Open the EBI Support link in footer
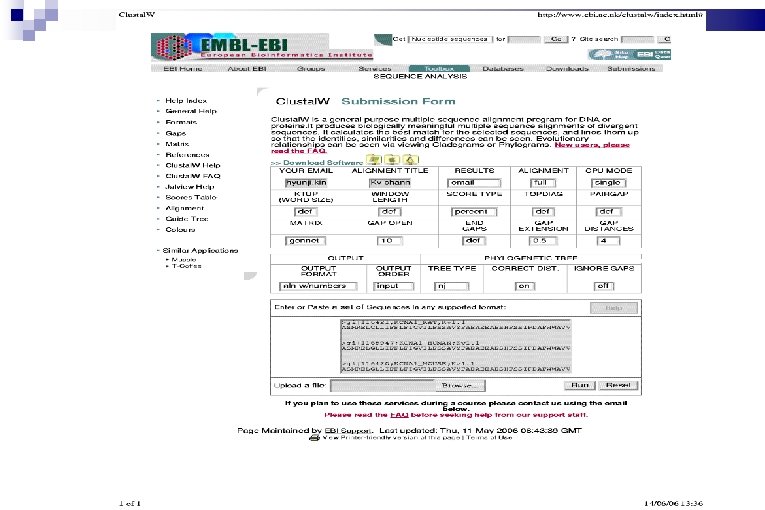 (x=347, y=431)
